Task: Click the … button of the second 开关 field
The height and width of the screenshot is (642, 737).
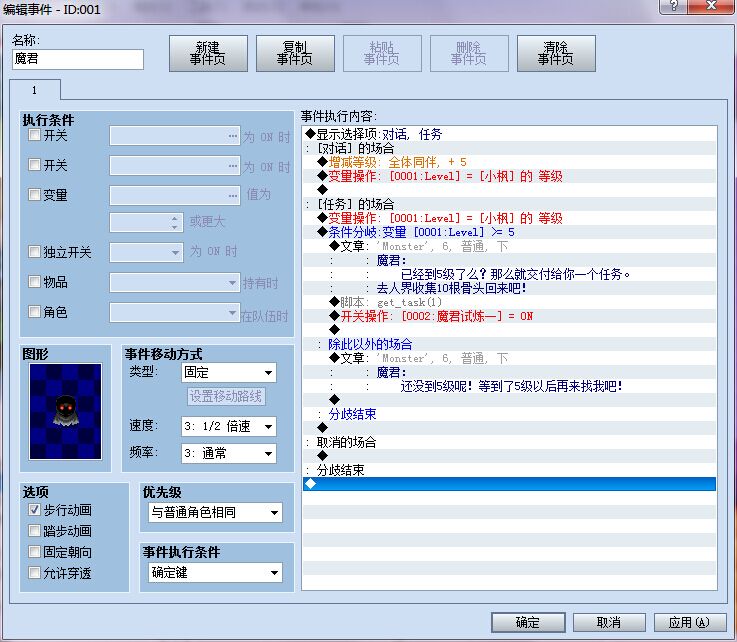Action: point(233,165)
